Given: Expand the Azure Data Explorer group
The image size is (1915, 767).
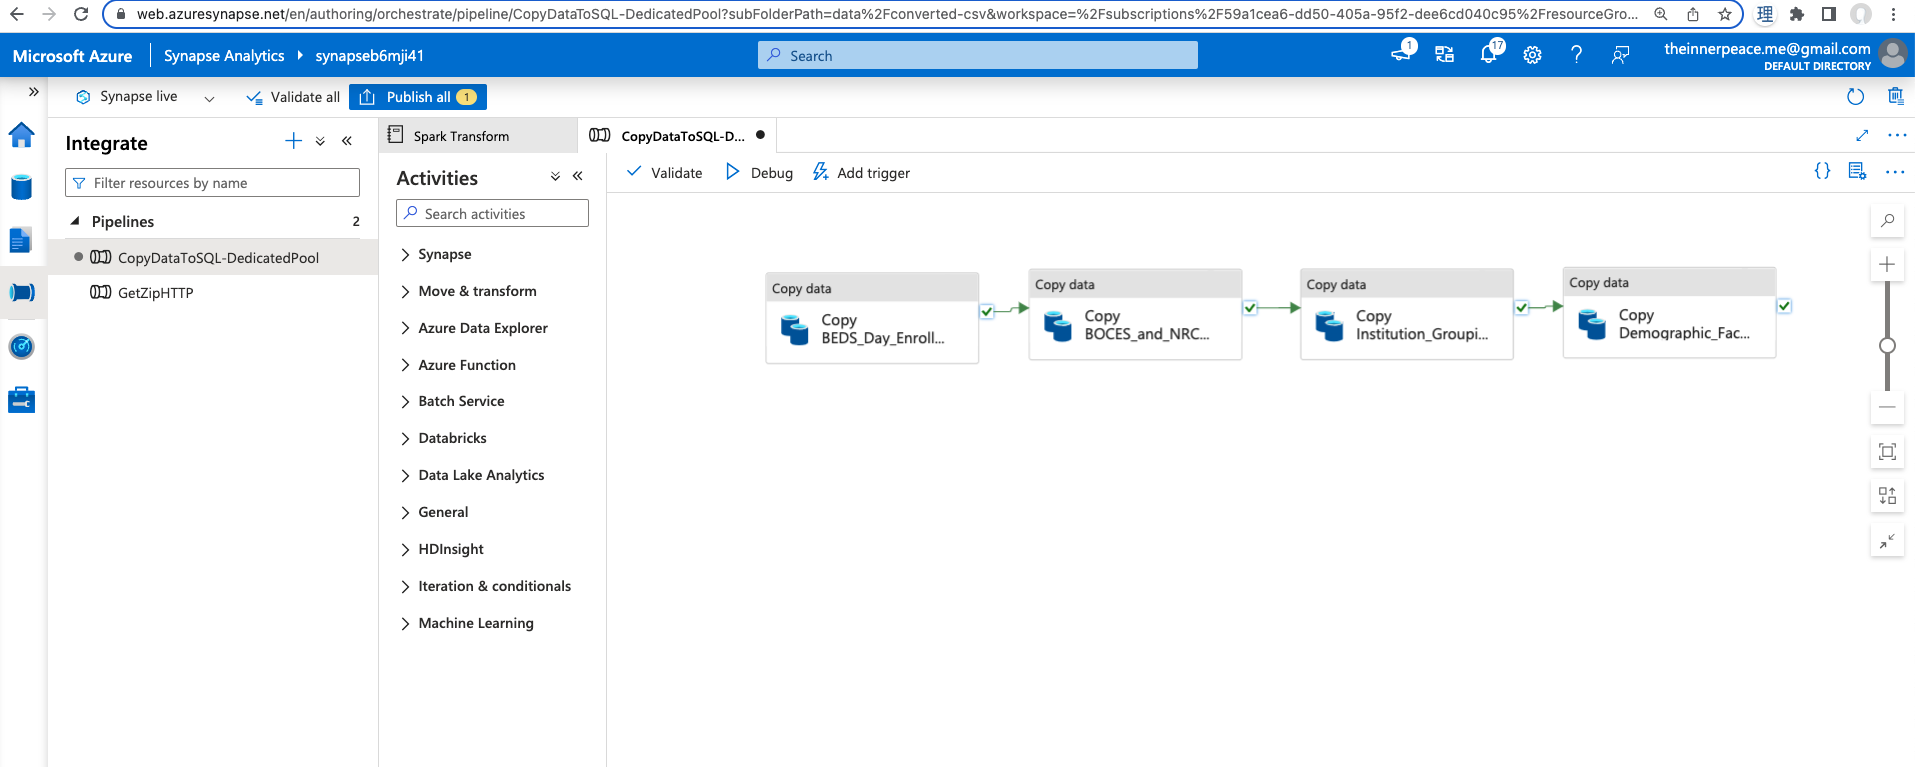Looking at the screenshot, I should click(x=405, y=328).
